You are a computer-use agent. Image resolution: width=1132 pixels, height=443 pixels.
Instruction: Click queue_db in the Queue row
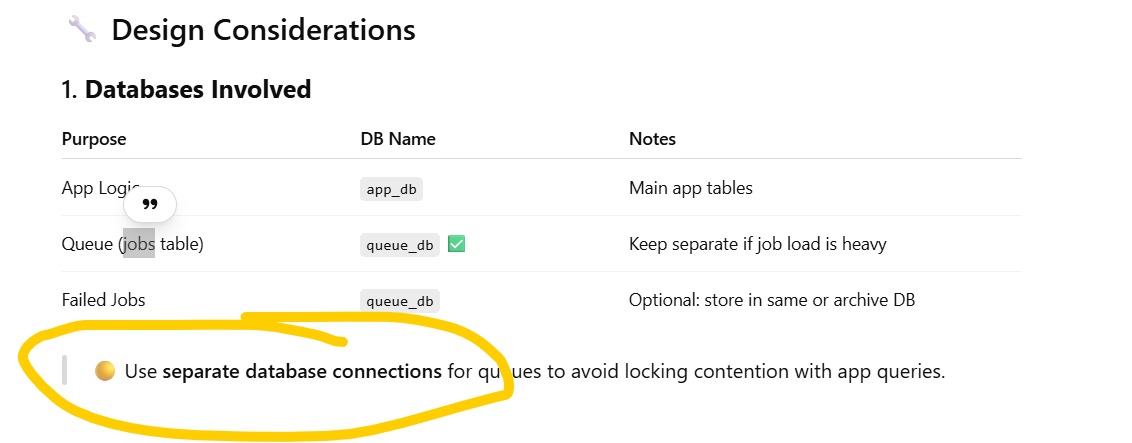[x=400, y=245]
